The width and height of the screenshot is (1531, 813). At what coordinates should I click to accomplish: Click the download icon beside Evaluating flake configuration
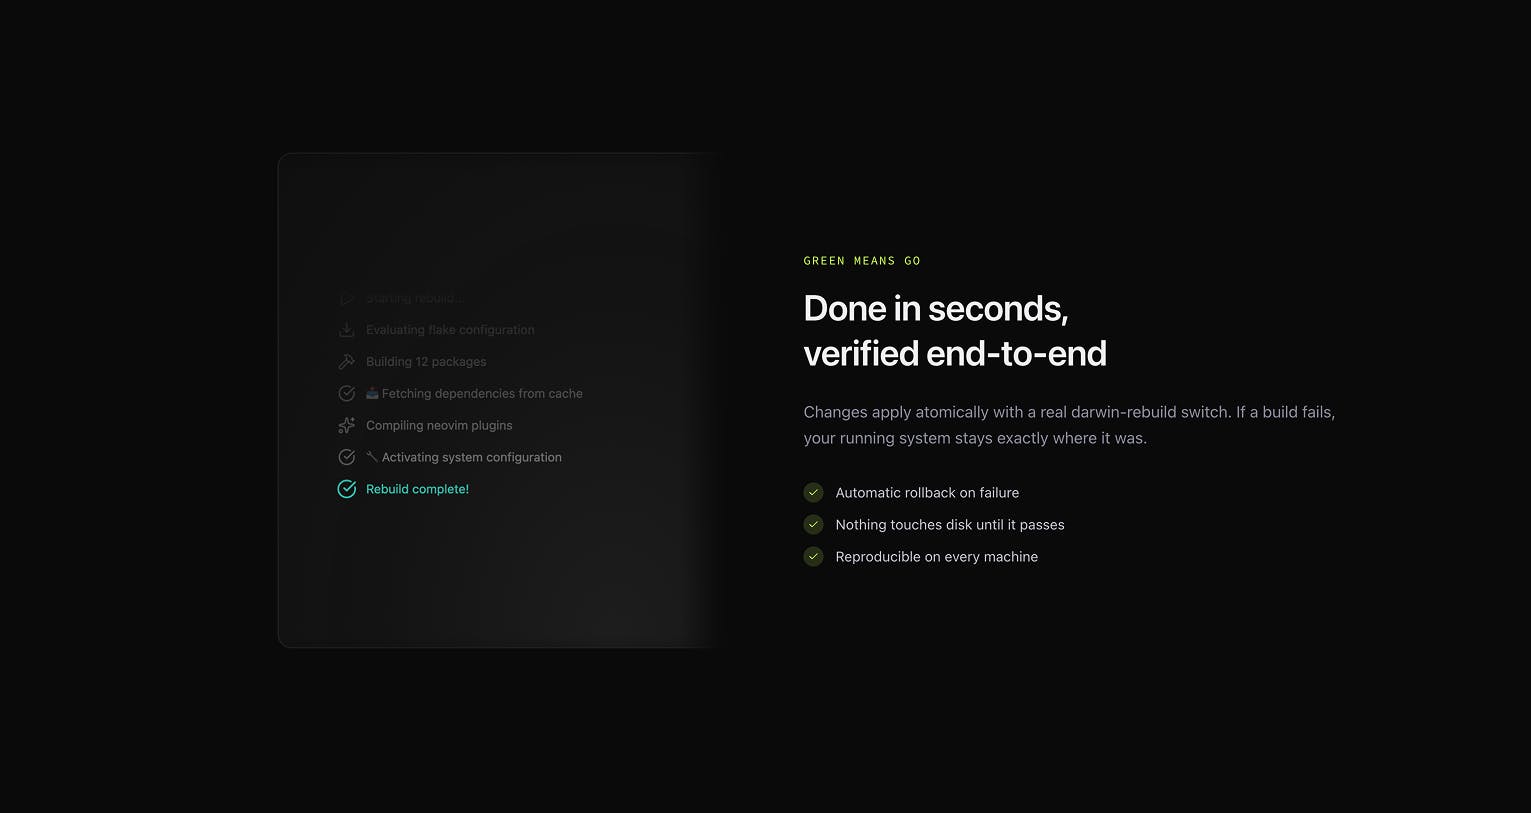[x=346, y=330]
